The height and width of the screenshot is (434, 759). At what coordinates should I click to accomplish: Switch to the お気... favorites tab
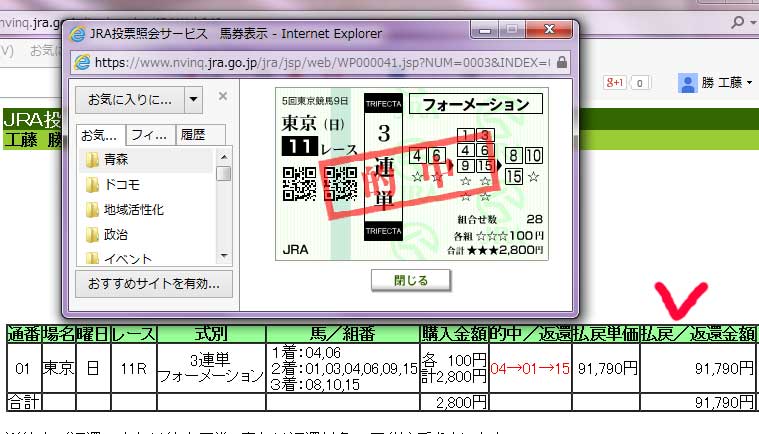(x=101, y=135)
